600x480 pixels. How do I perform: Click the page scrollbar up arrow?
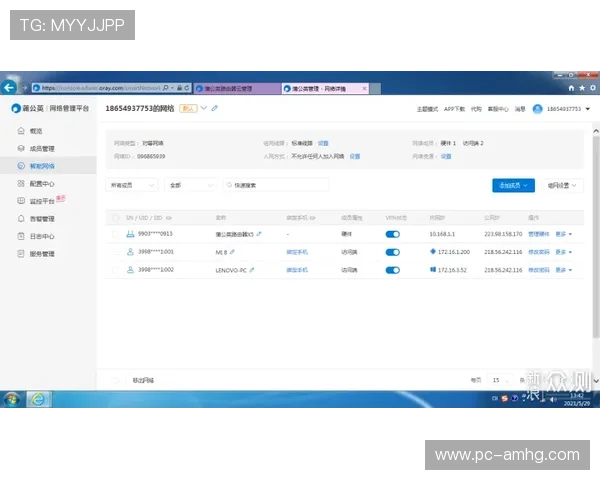point(596,131)
